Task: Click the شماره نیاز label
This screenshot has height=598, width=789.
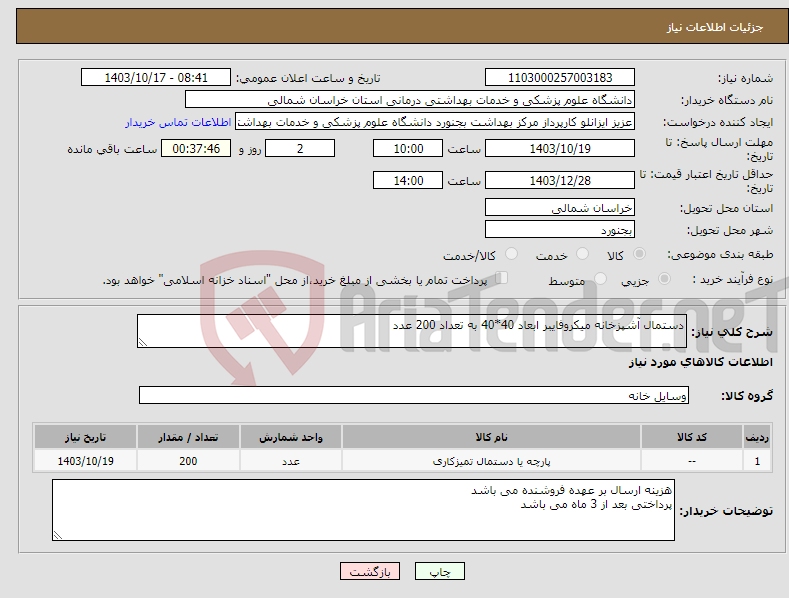Action: coord(745,79)
